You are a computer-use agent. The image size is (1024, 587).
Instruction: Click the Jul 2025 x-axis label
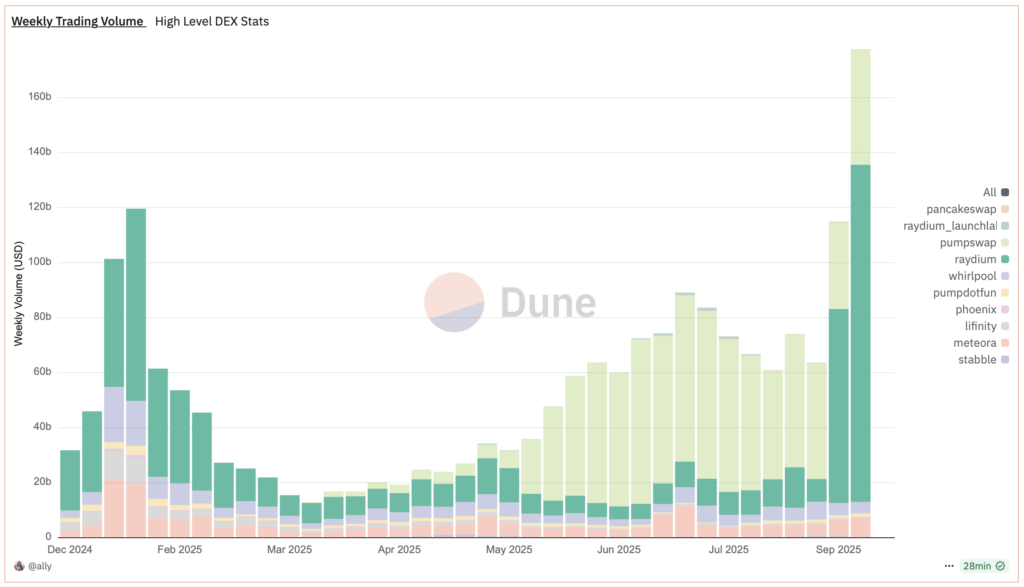(728, 550)
